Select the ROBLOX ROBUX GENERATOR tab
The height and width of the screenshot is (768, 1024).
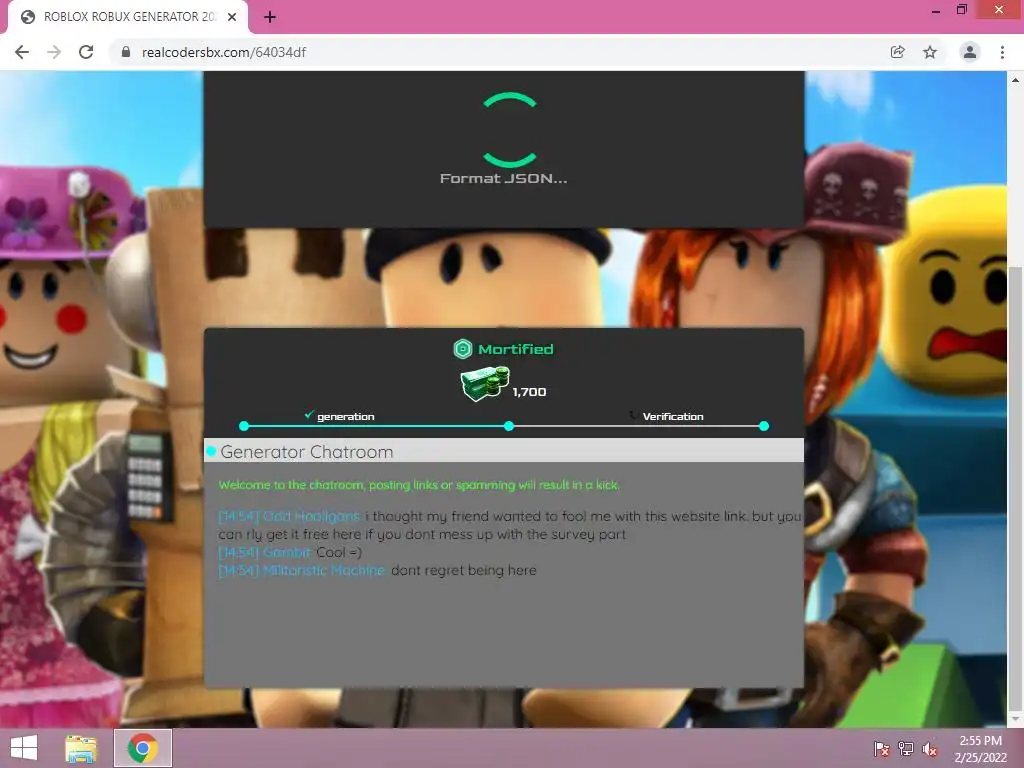point(127,17)
